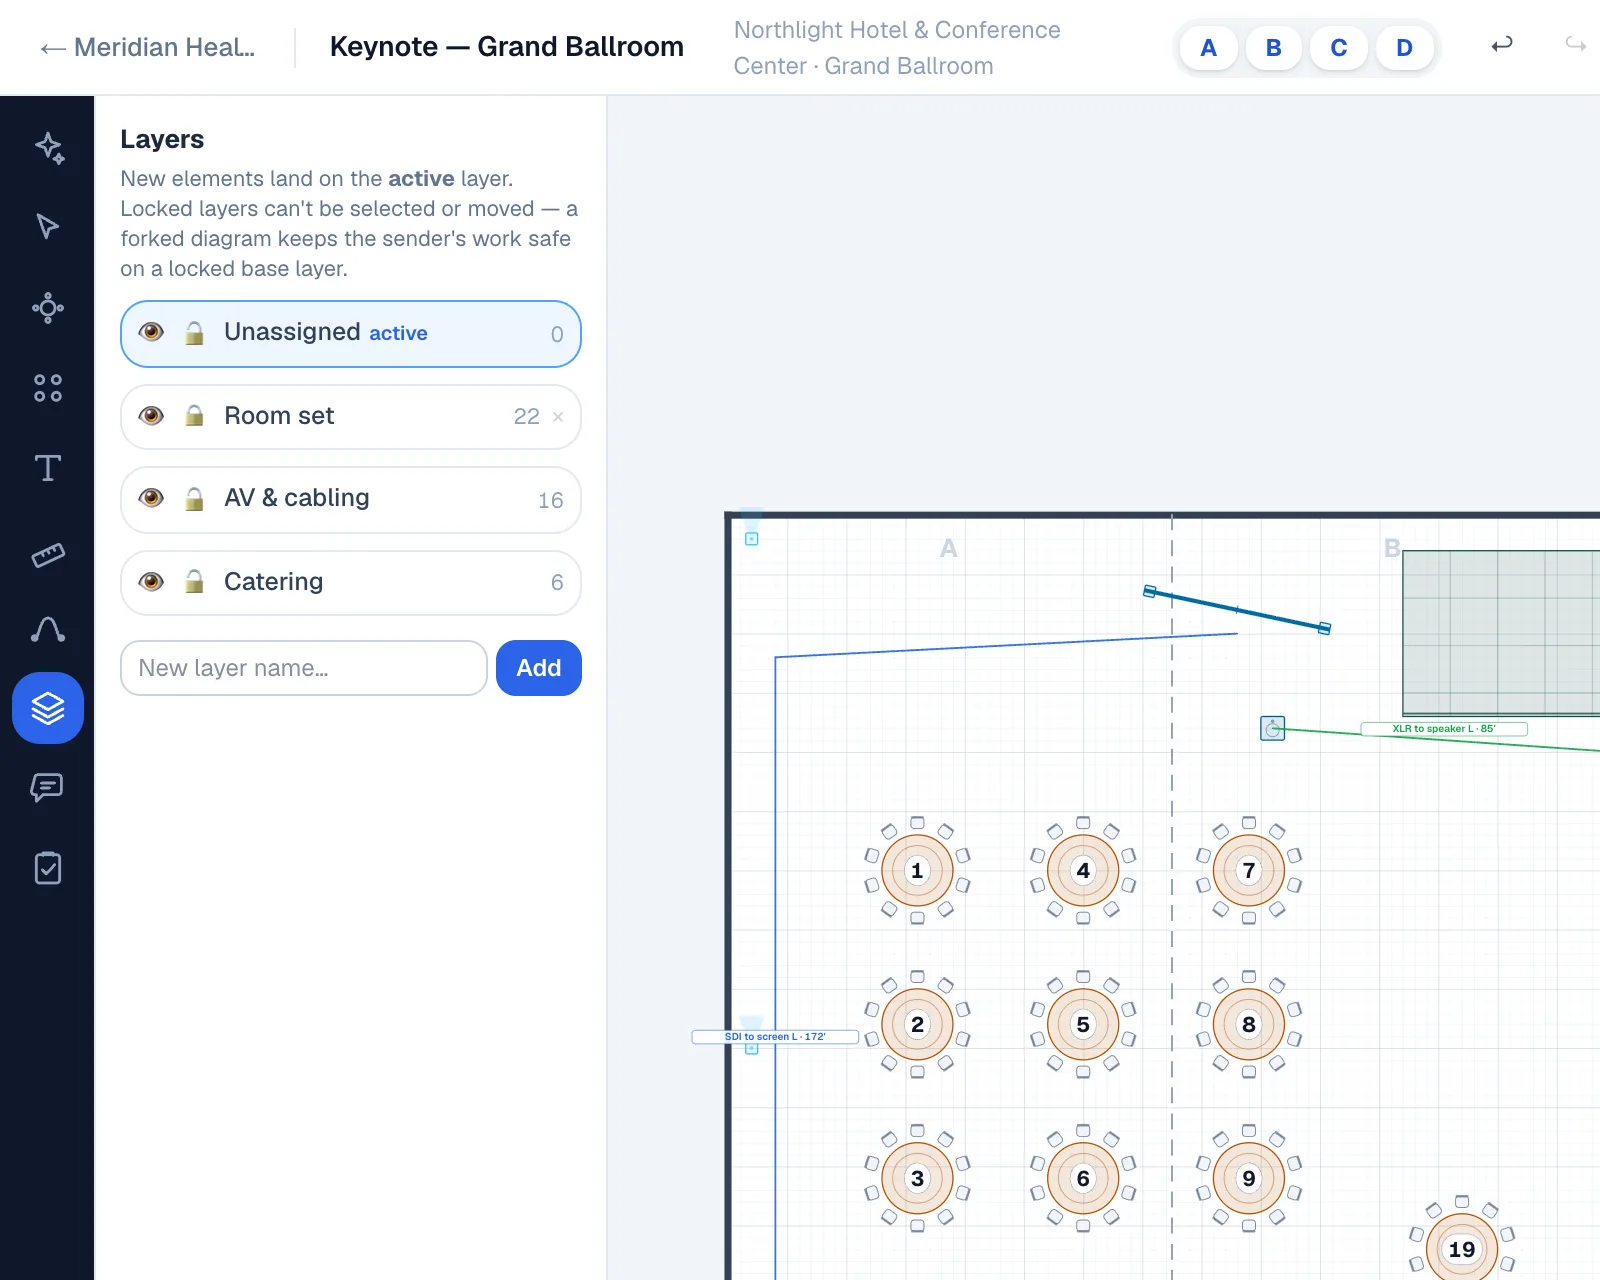Click the Add layer button

point(539,668)
